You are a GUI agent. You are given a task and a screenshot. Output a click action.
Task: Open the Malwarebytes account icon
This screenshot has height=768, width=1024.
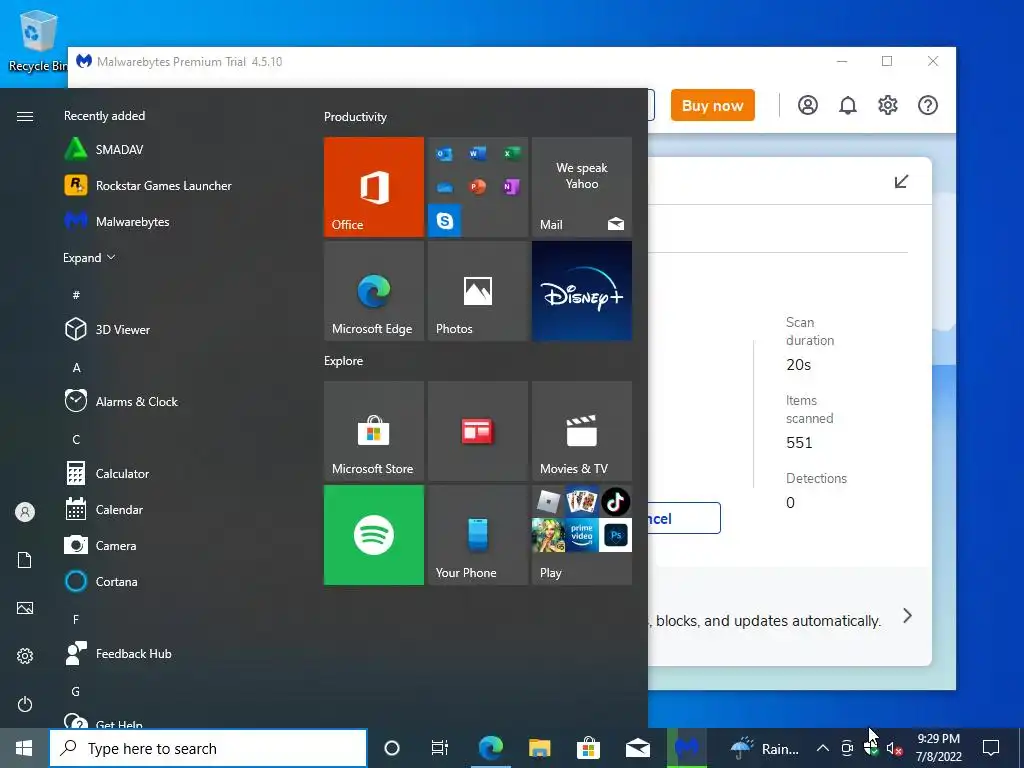pyautogui.click(x=808, y=105)
